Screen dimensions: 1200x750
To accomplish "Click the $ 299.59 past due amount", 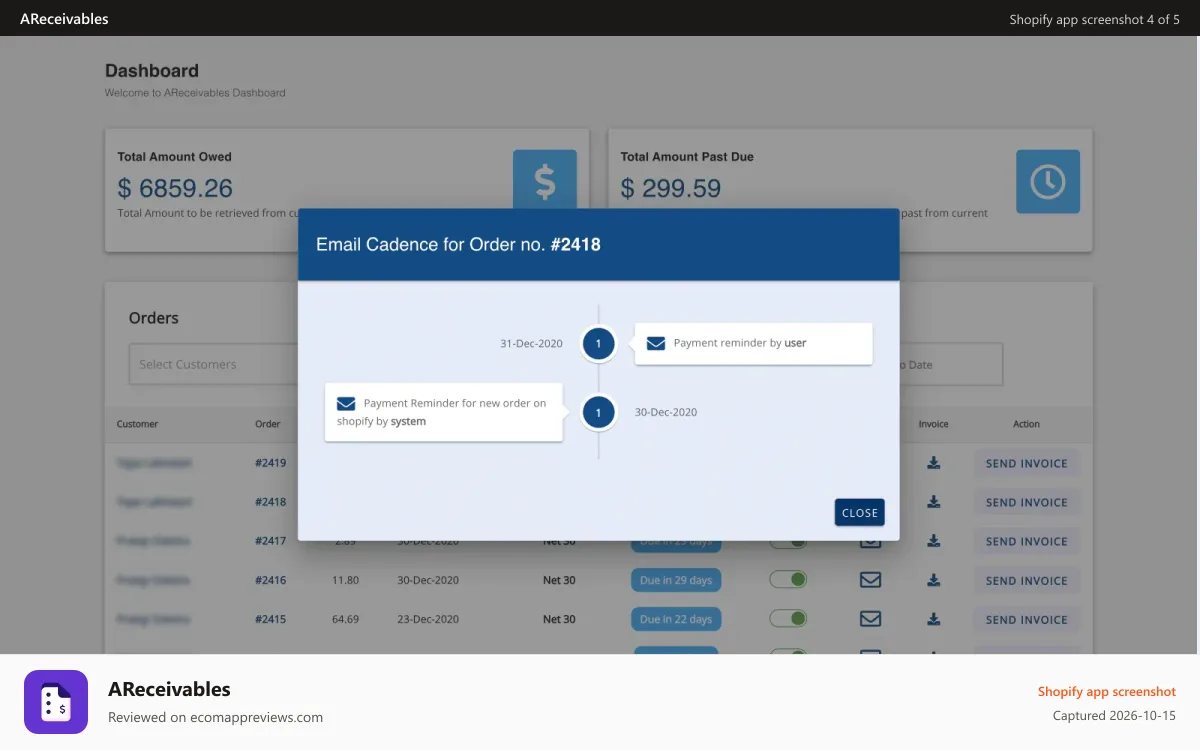I will pyautogui.click(x=671, y=188).
